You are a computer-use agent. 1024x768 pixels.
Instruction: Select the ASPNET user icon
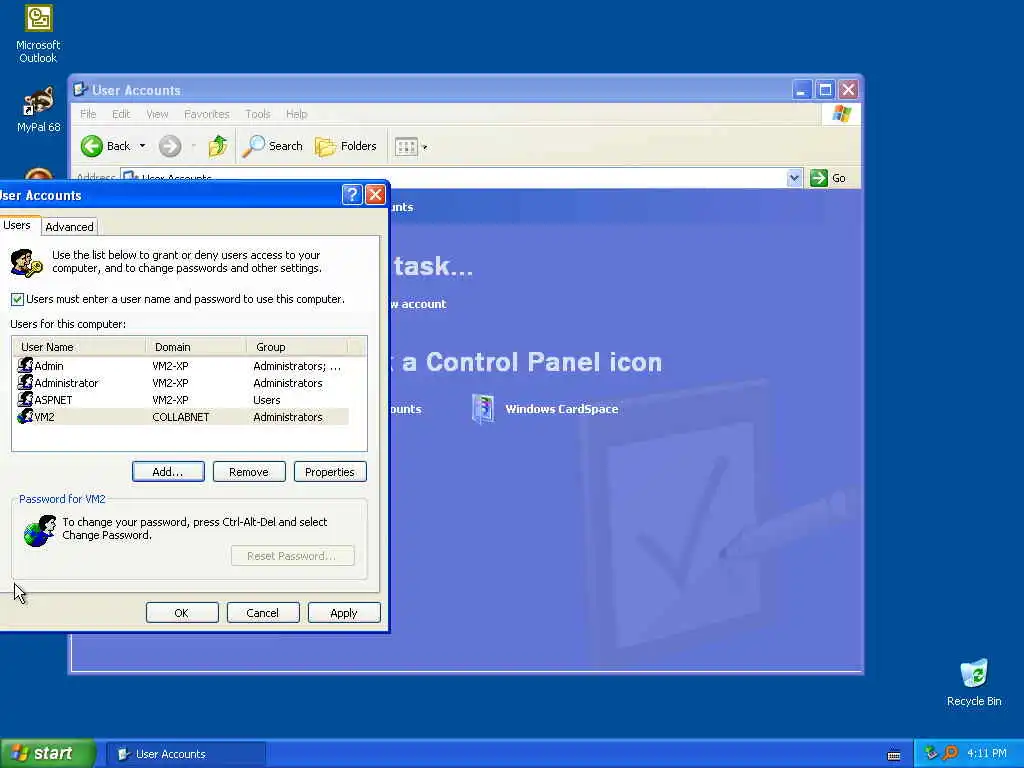click(25, 399)
